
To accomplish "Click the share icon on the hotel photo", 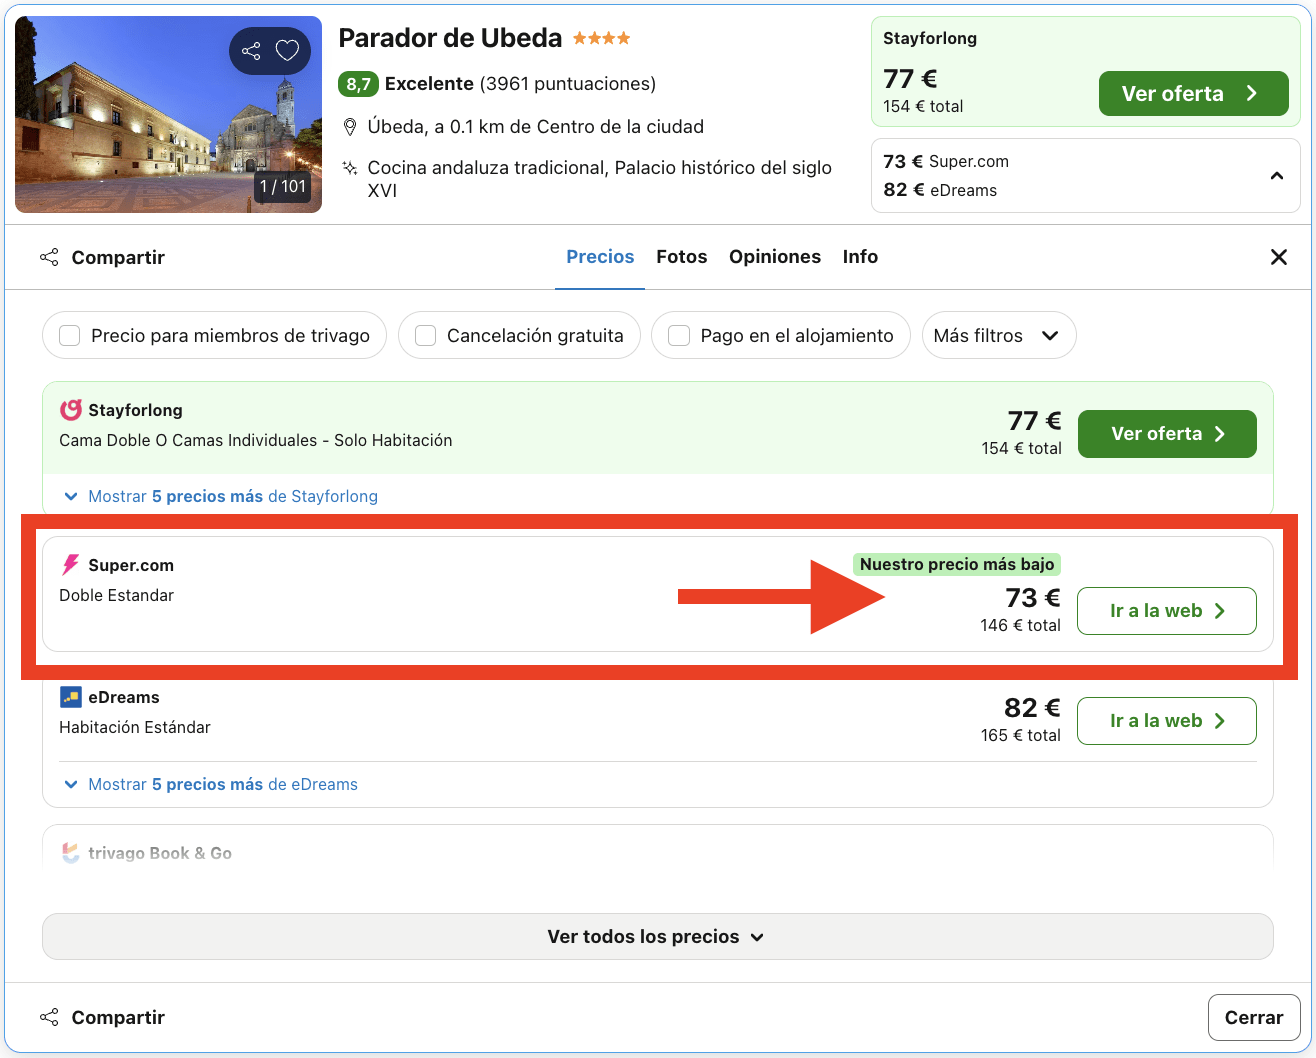I will [251, 50].
